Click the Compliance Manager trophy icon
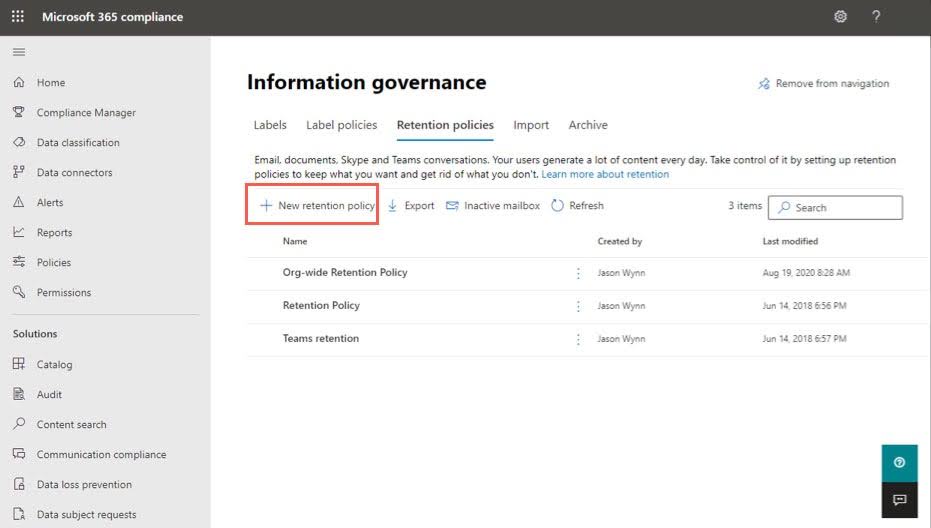This screenshot has height=528, width=931. pos(19,112)
